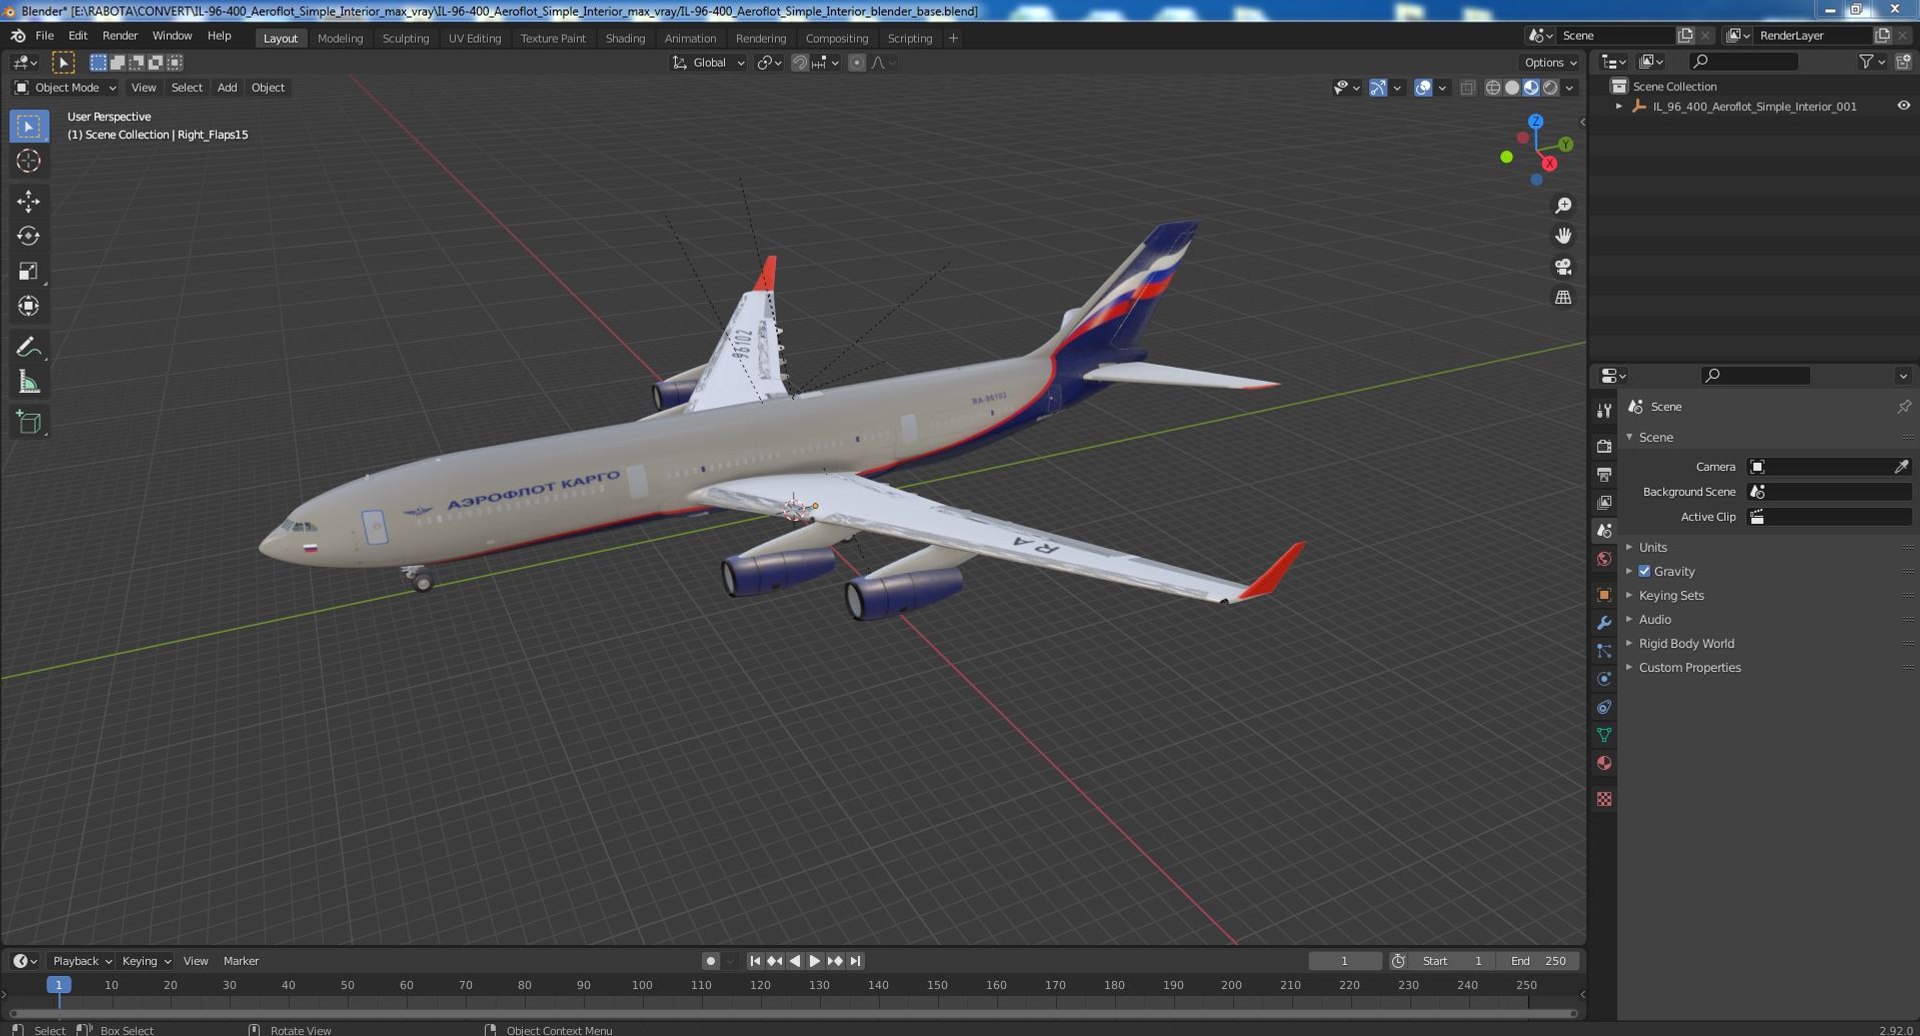
Task: Toggle the camera view icon
Action: (x=1563, y=267)
